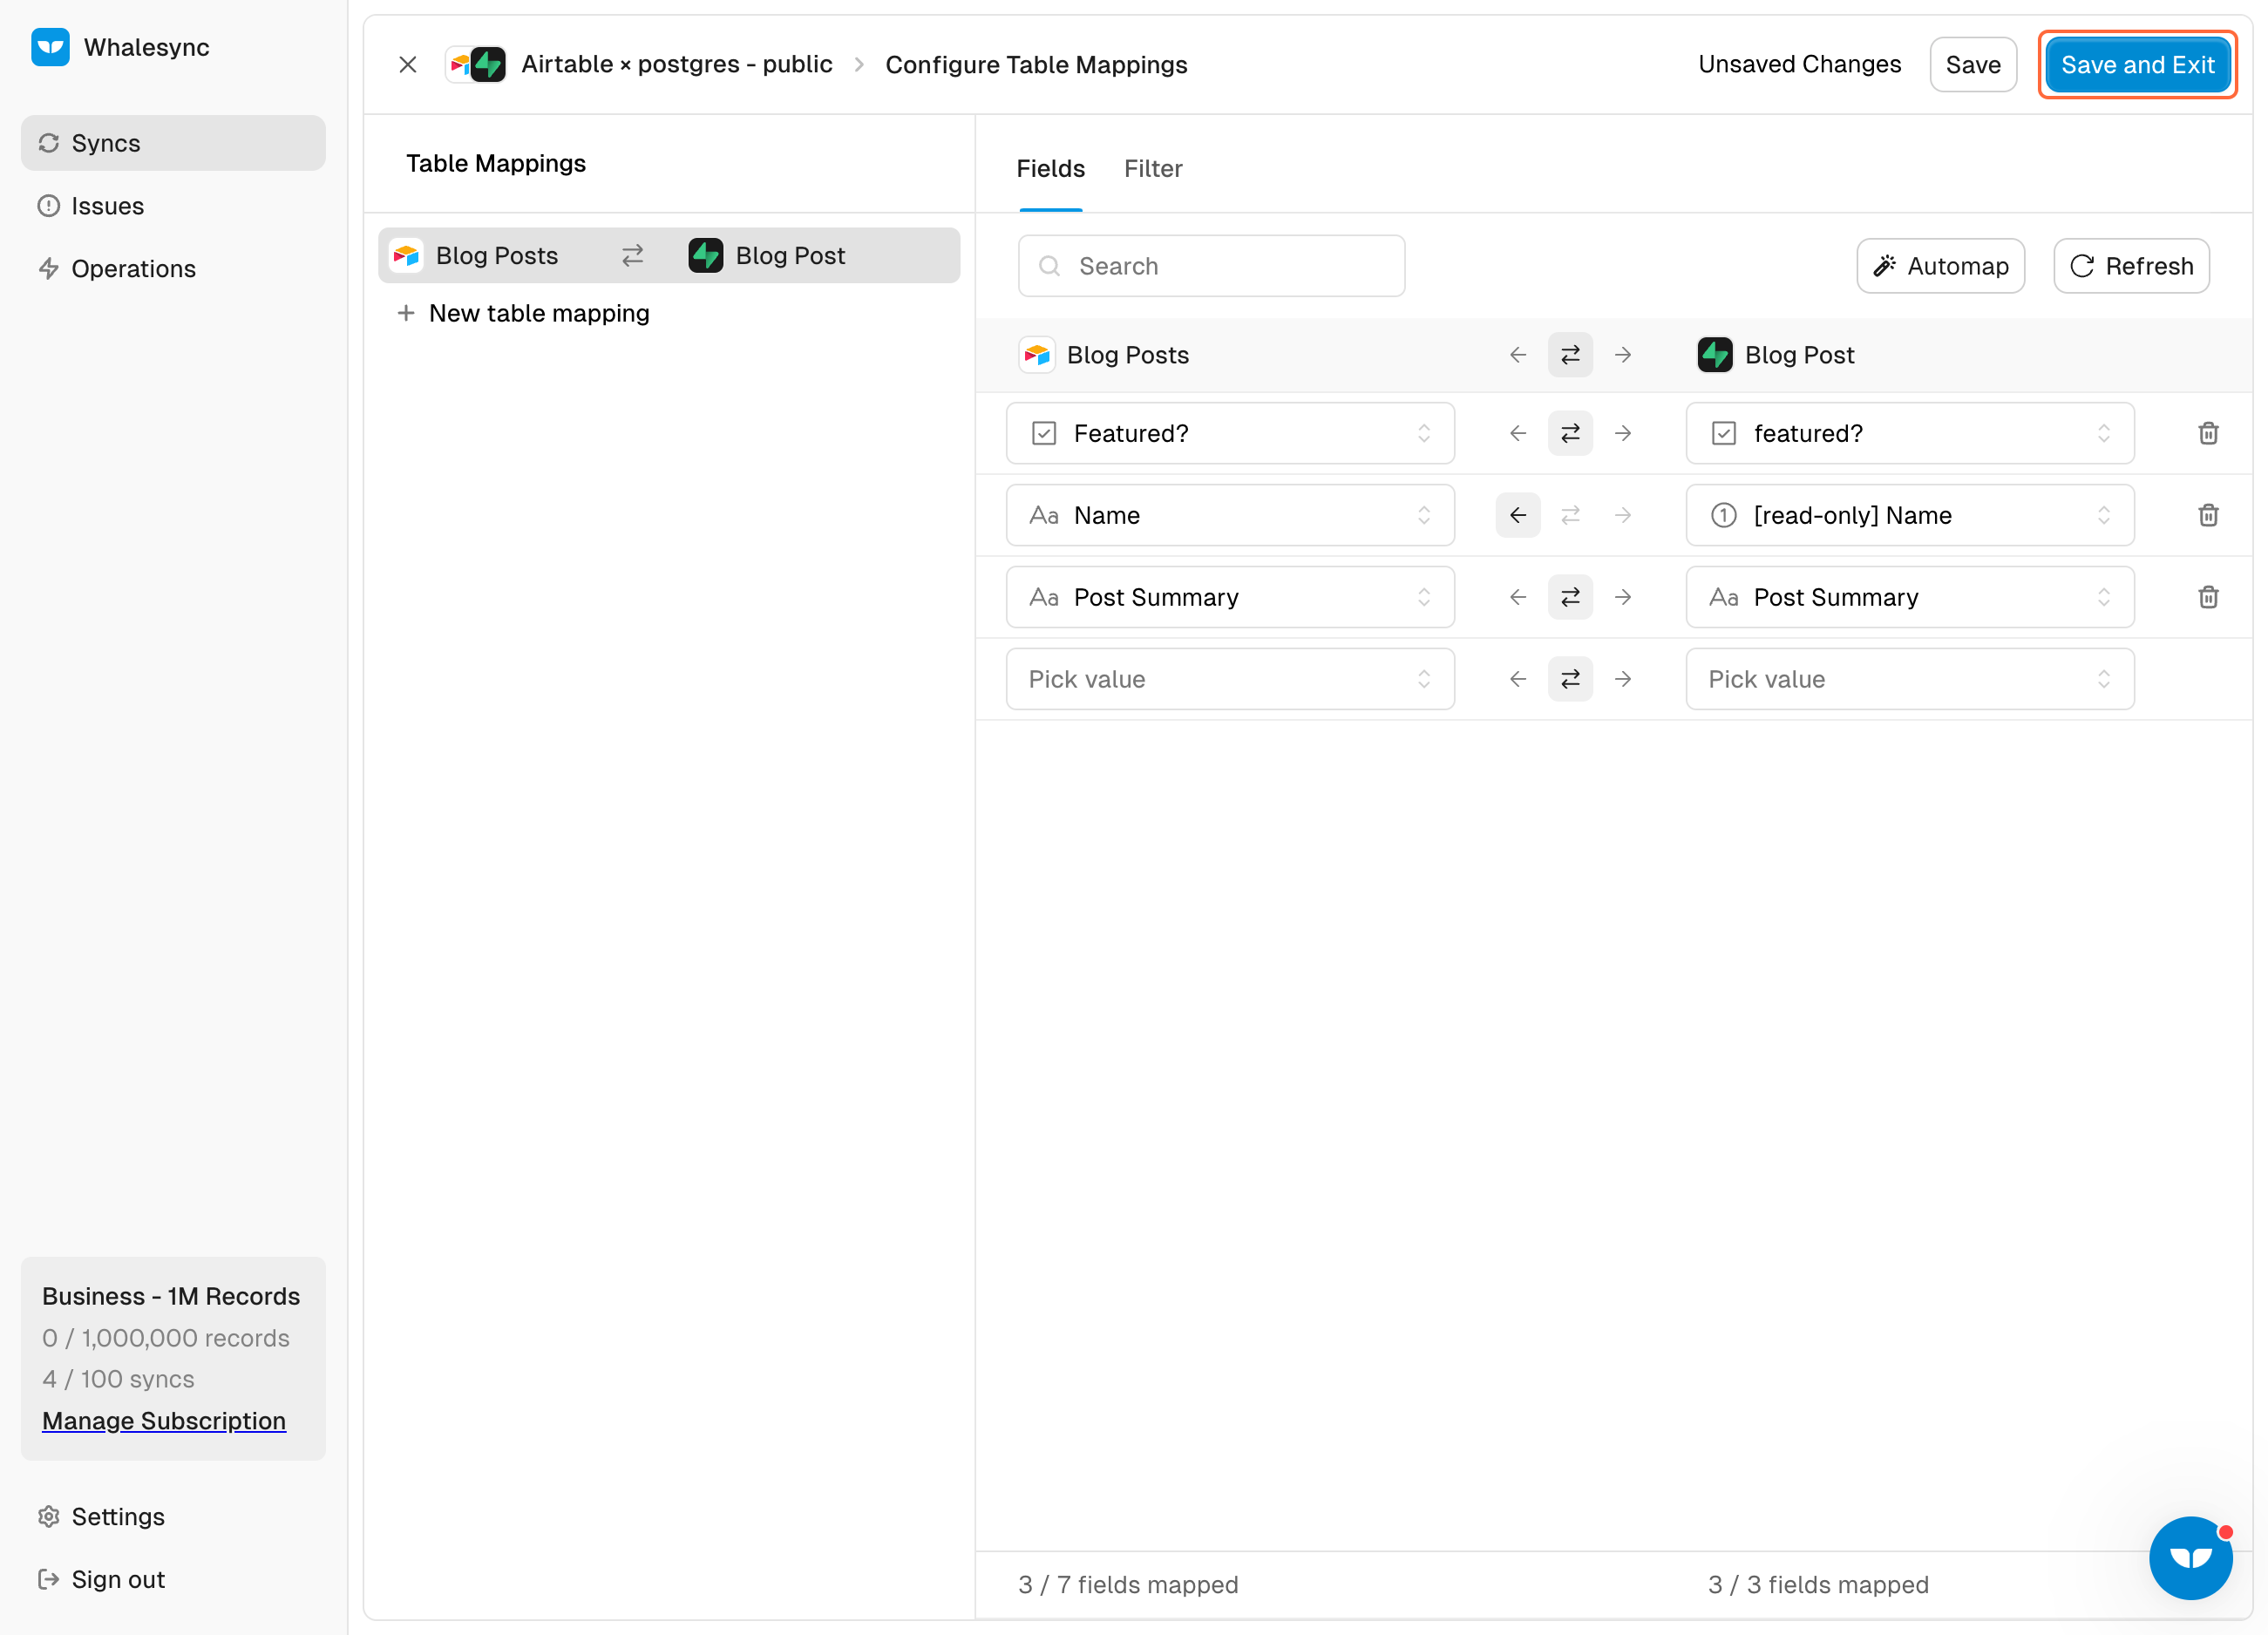Click the Settings gear icon
2268x1635 pixels.
tap(49, 1516)
